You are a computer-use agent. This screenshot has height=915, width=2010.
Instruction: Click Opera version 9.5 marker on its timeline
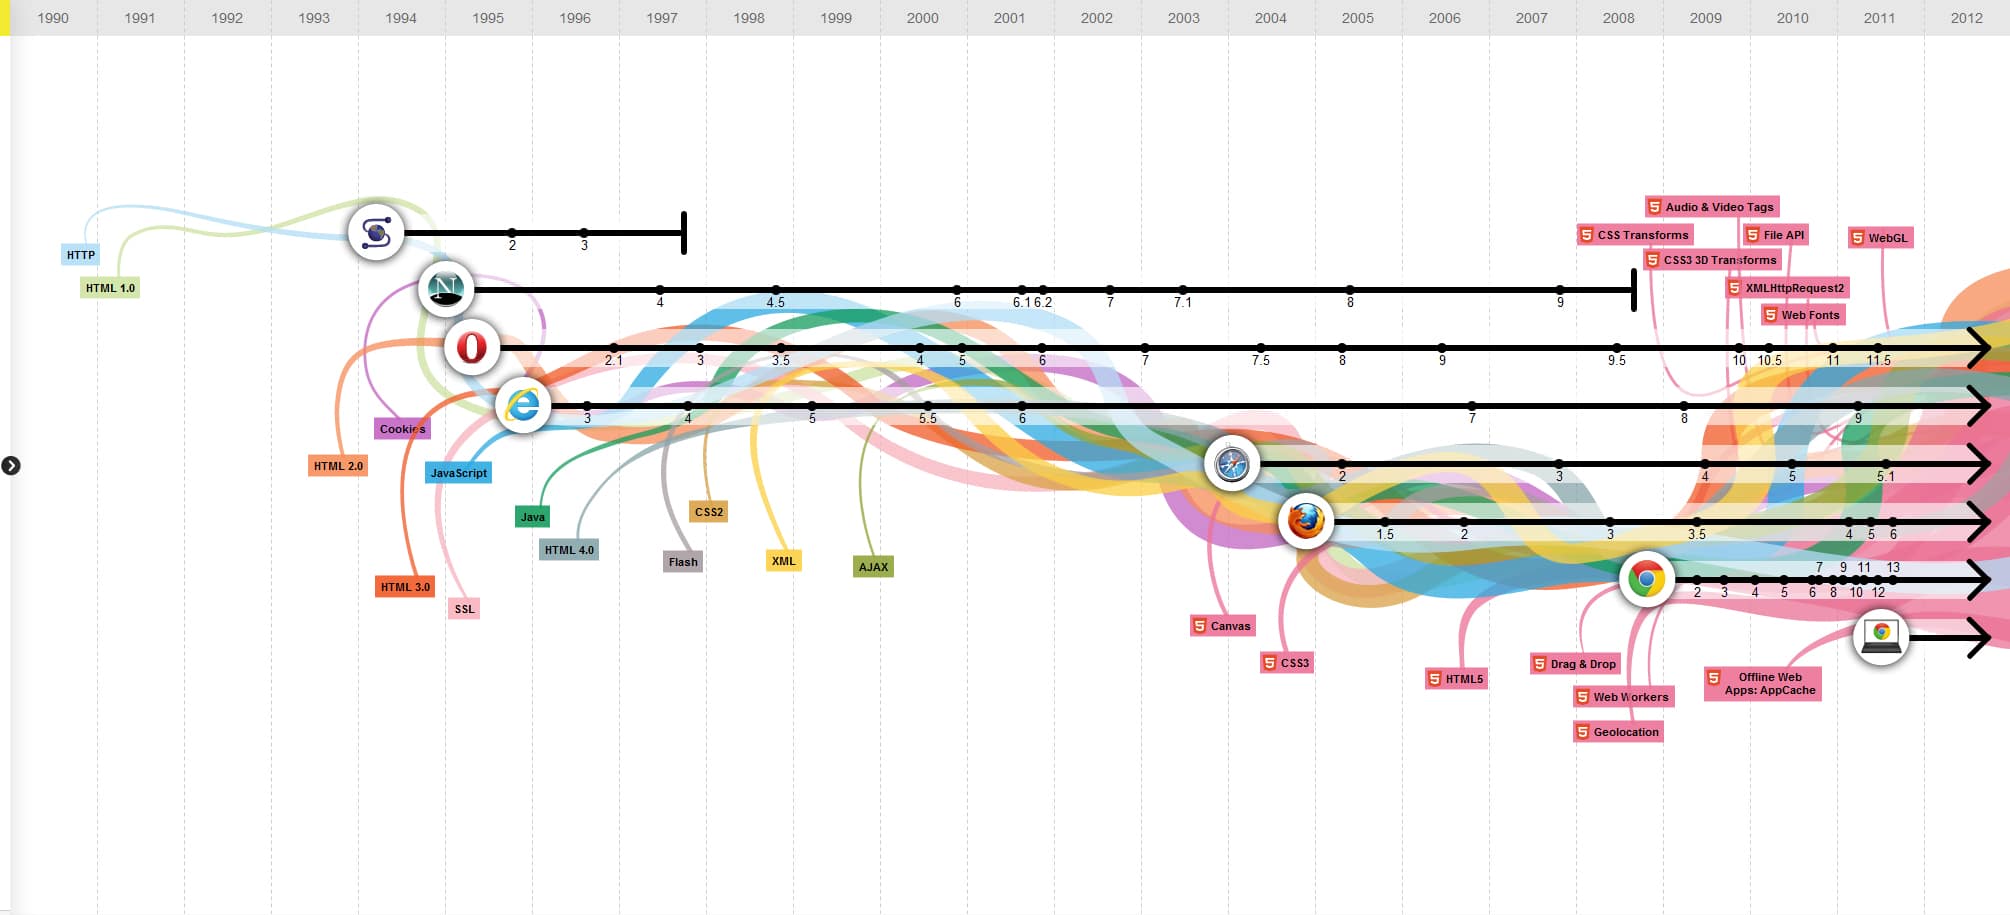[x=1616, y=348]
